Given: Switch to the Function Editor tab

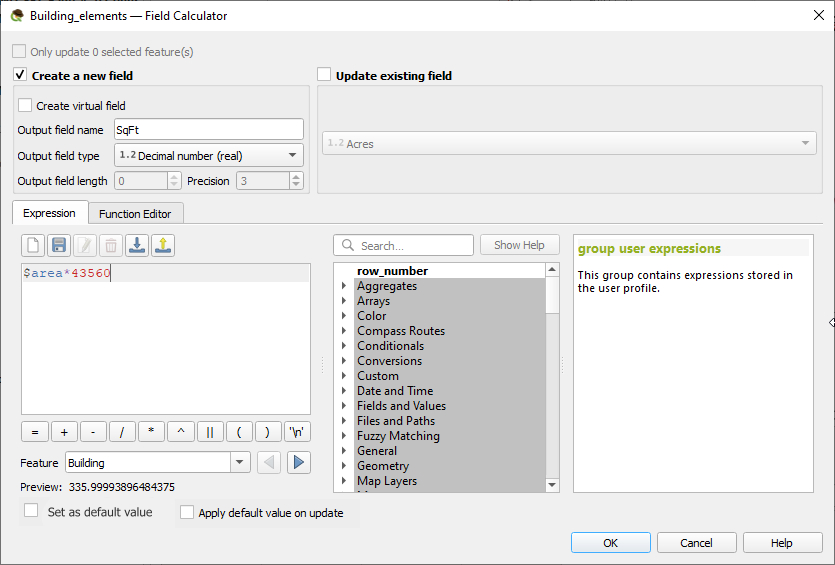Looking at the screenshot, I should (x=135, y=214).
